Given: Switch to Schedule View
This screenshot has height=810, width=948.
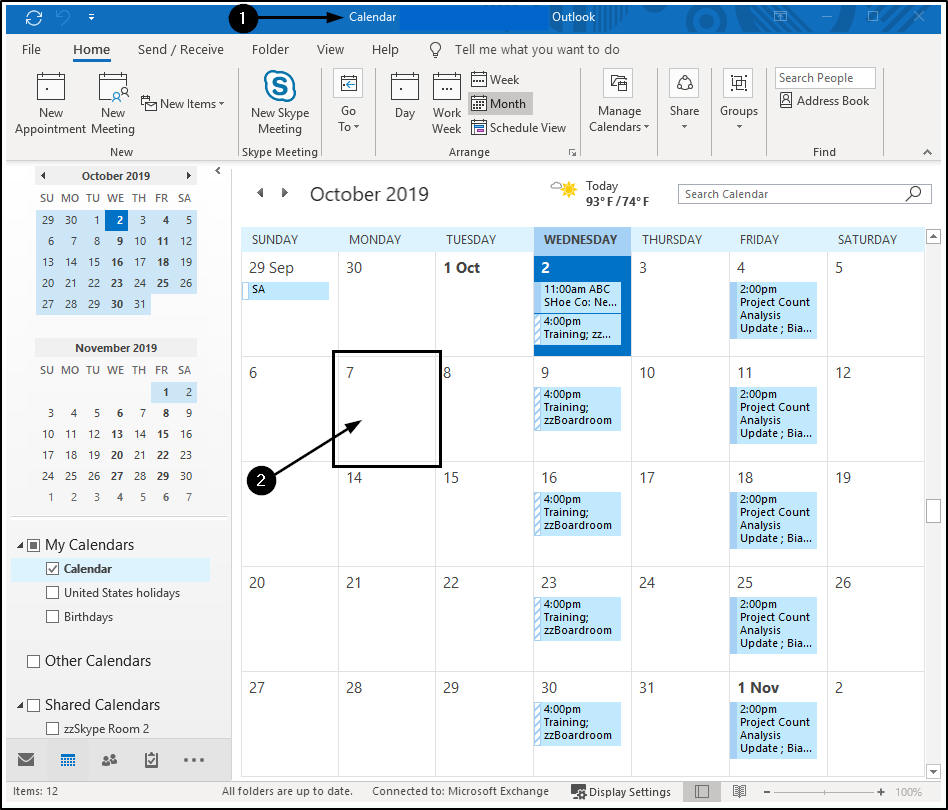Looking at the screenshot, I should tap(519, 128).
